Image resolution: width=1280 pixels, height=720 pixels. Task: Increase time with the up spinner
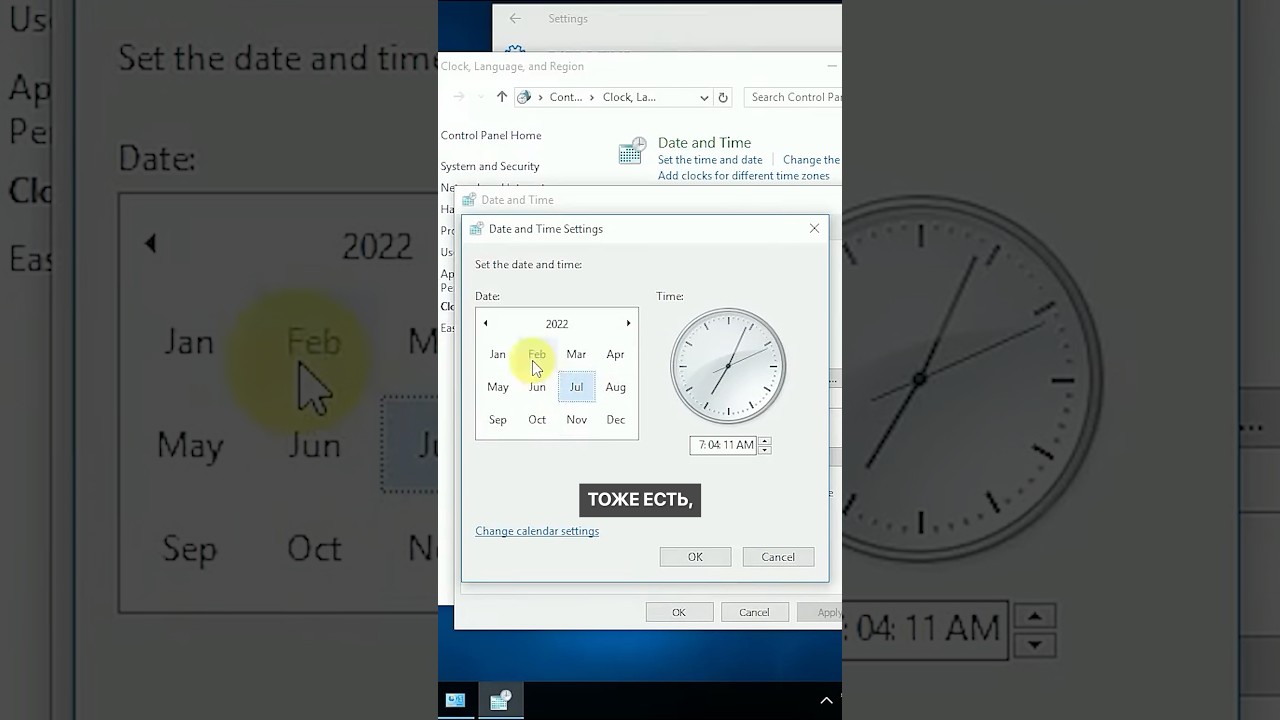click(x=765, y=441)
